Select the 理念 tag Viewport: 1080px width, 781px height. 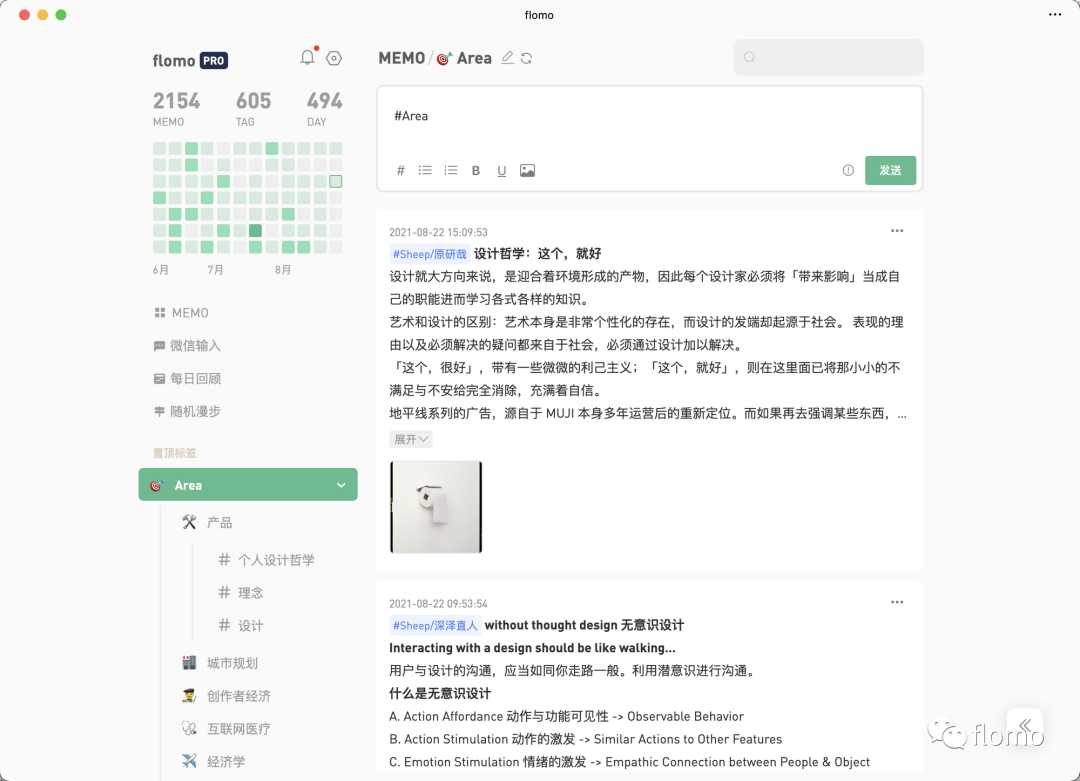click(240, 593)
